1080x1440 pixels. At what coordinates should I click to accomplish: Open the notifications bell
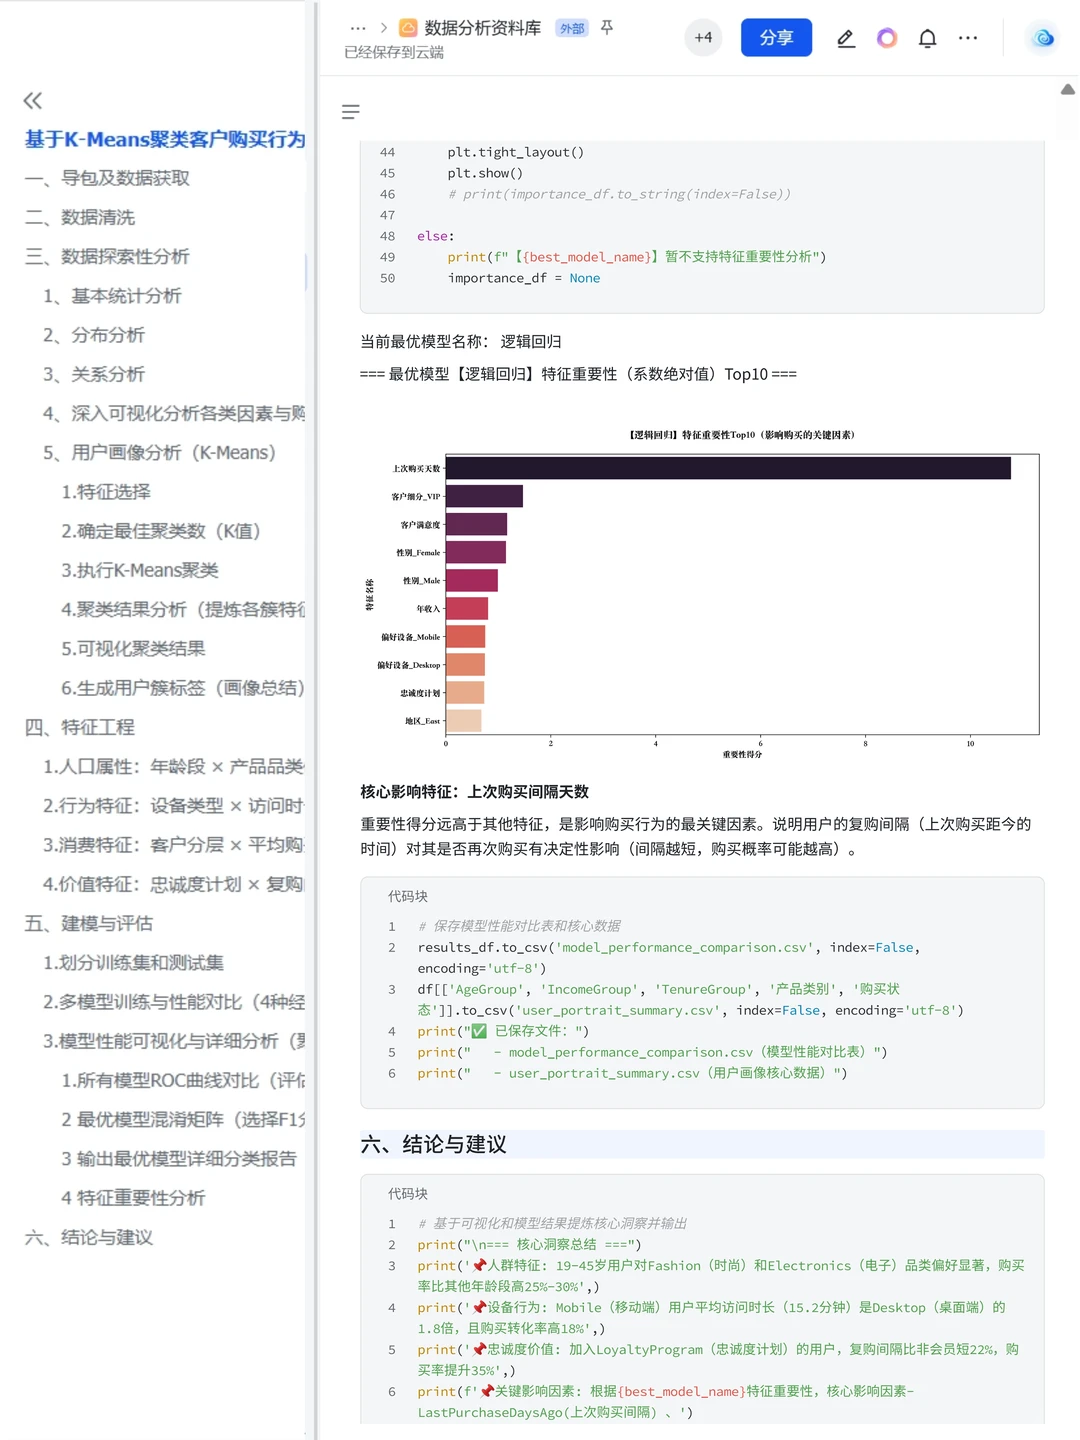[x=927, y=38]
